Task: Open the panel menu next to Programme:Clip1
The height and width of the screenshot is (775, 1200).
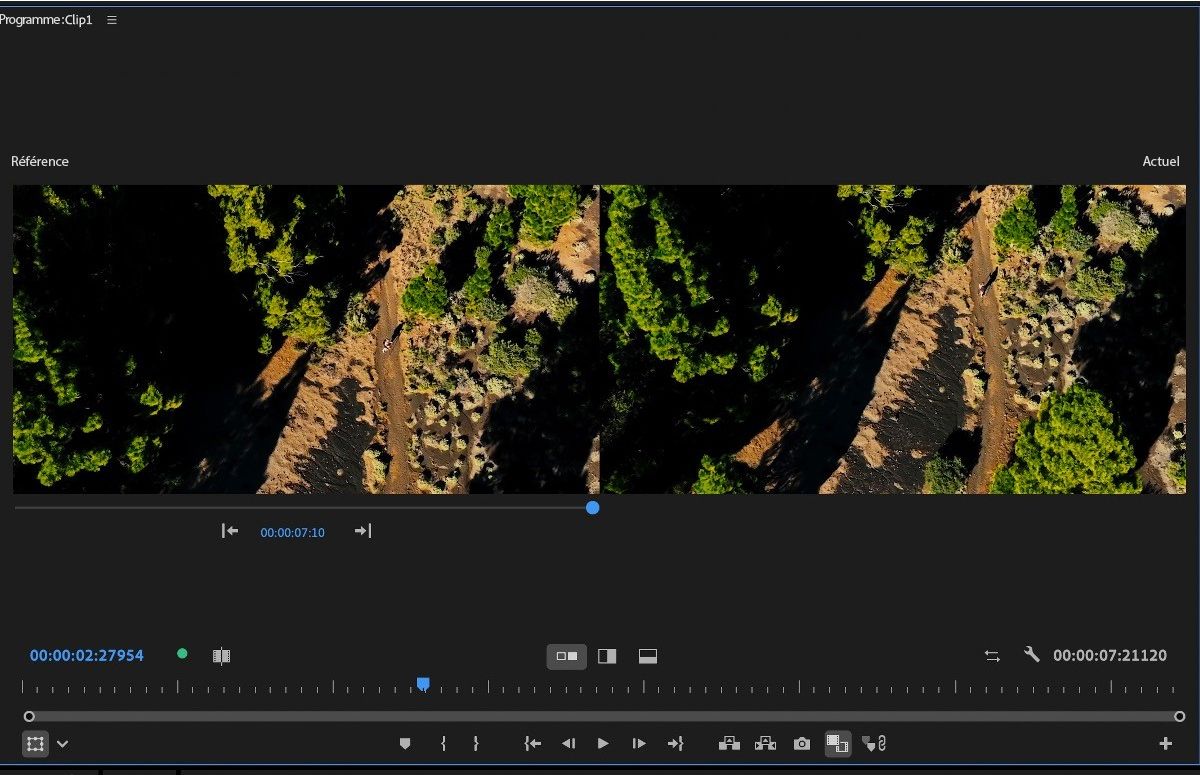Action: (110, 18)
